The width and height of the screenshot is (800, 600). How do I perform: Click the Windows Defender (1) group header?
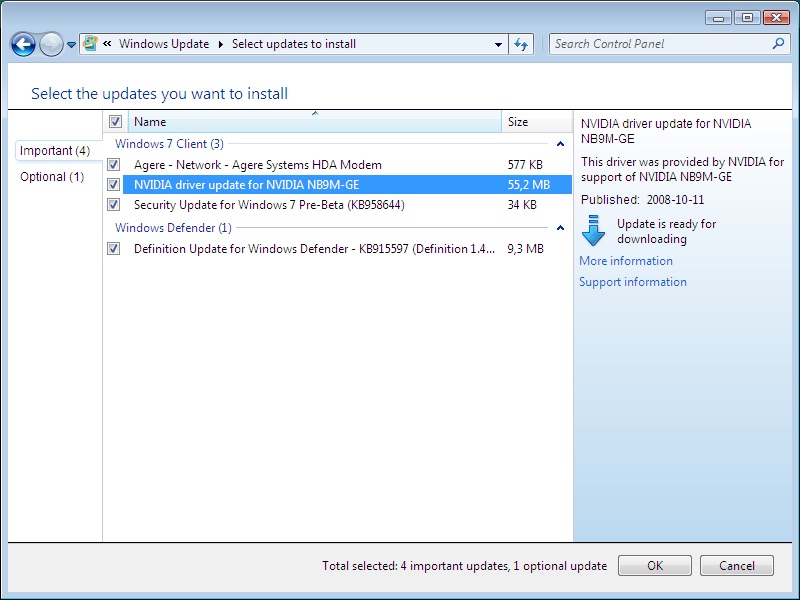pyautogui.click(x=173, y=228)
